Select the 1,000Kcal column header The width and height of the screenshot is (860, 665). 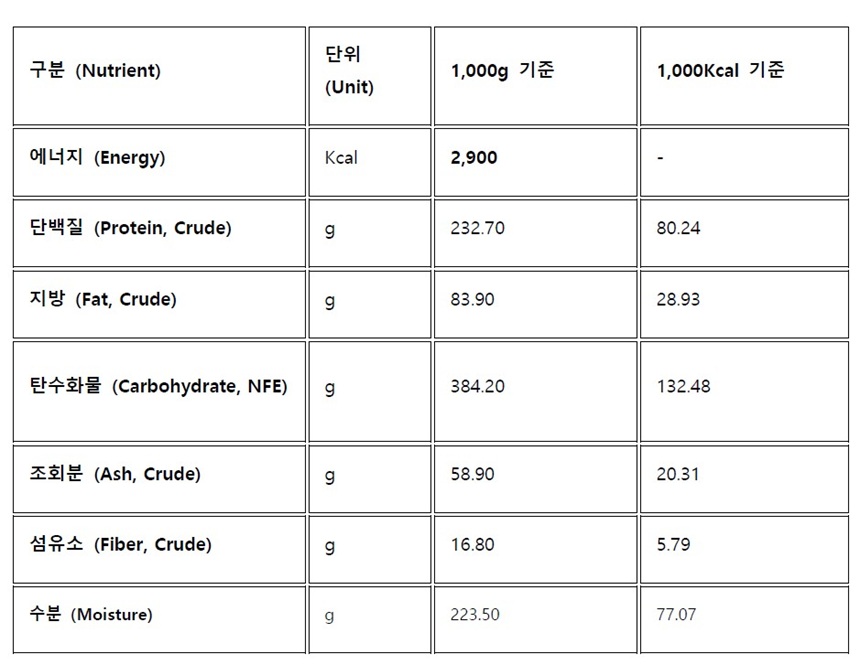[x=721, y=71]
